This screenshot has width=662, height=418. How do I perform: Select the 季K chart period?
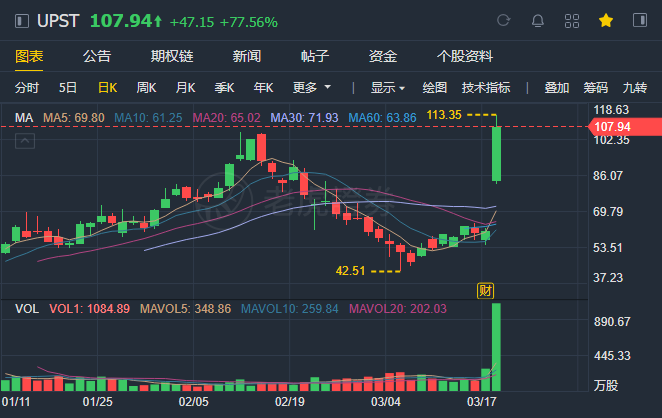click(x=224, y=88)
